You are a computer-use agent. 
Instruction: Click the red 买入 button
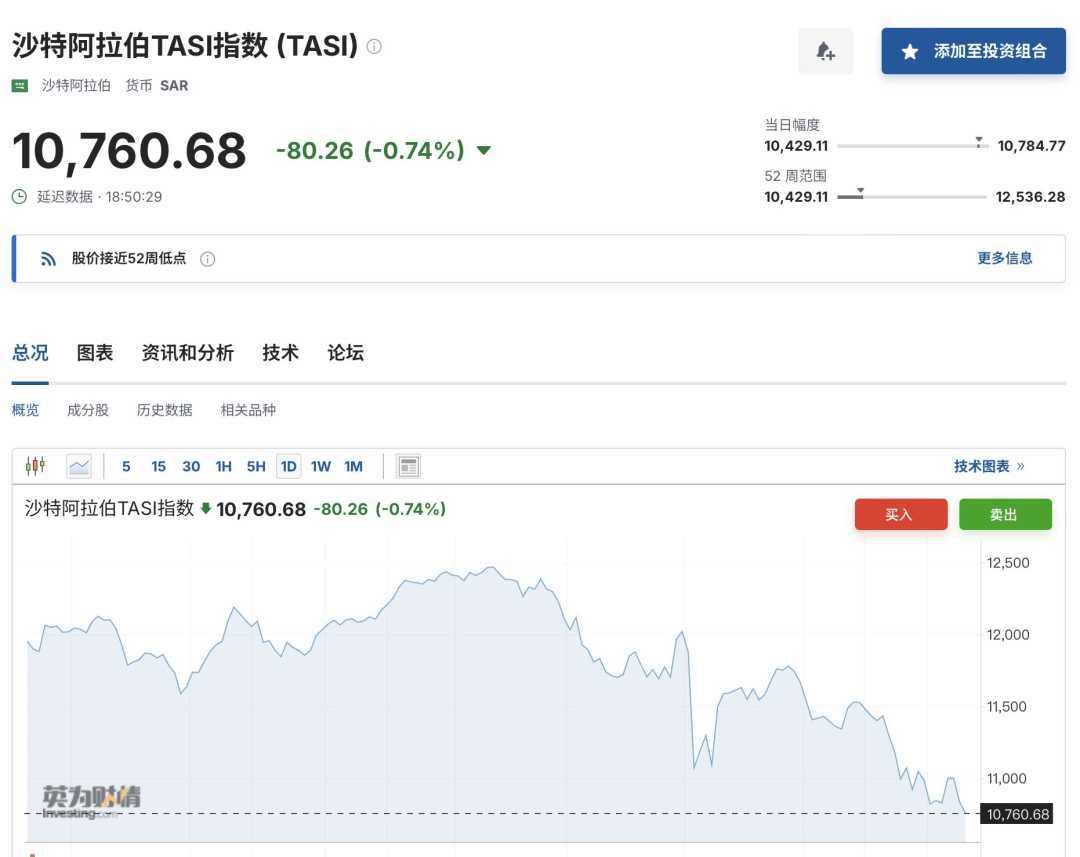[x=900, y=514]
